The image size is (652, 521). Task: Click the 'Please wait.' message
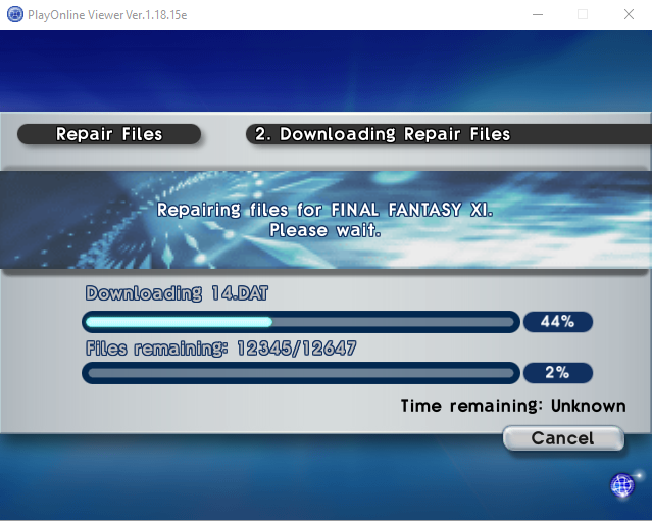[325, 230]
